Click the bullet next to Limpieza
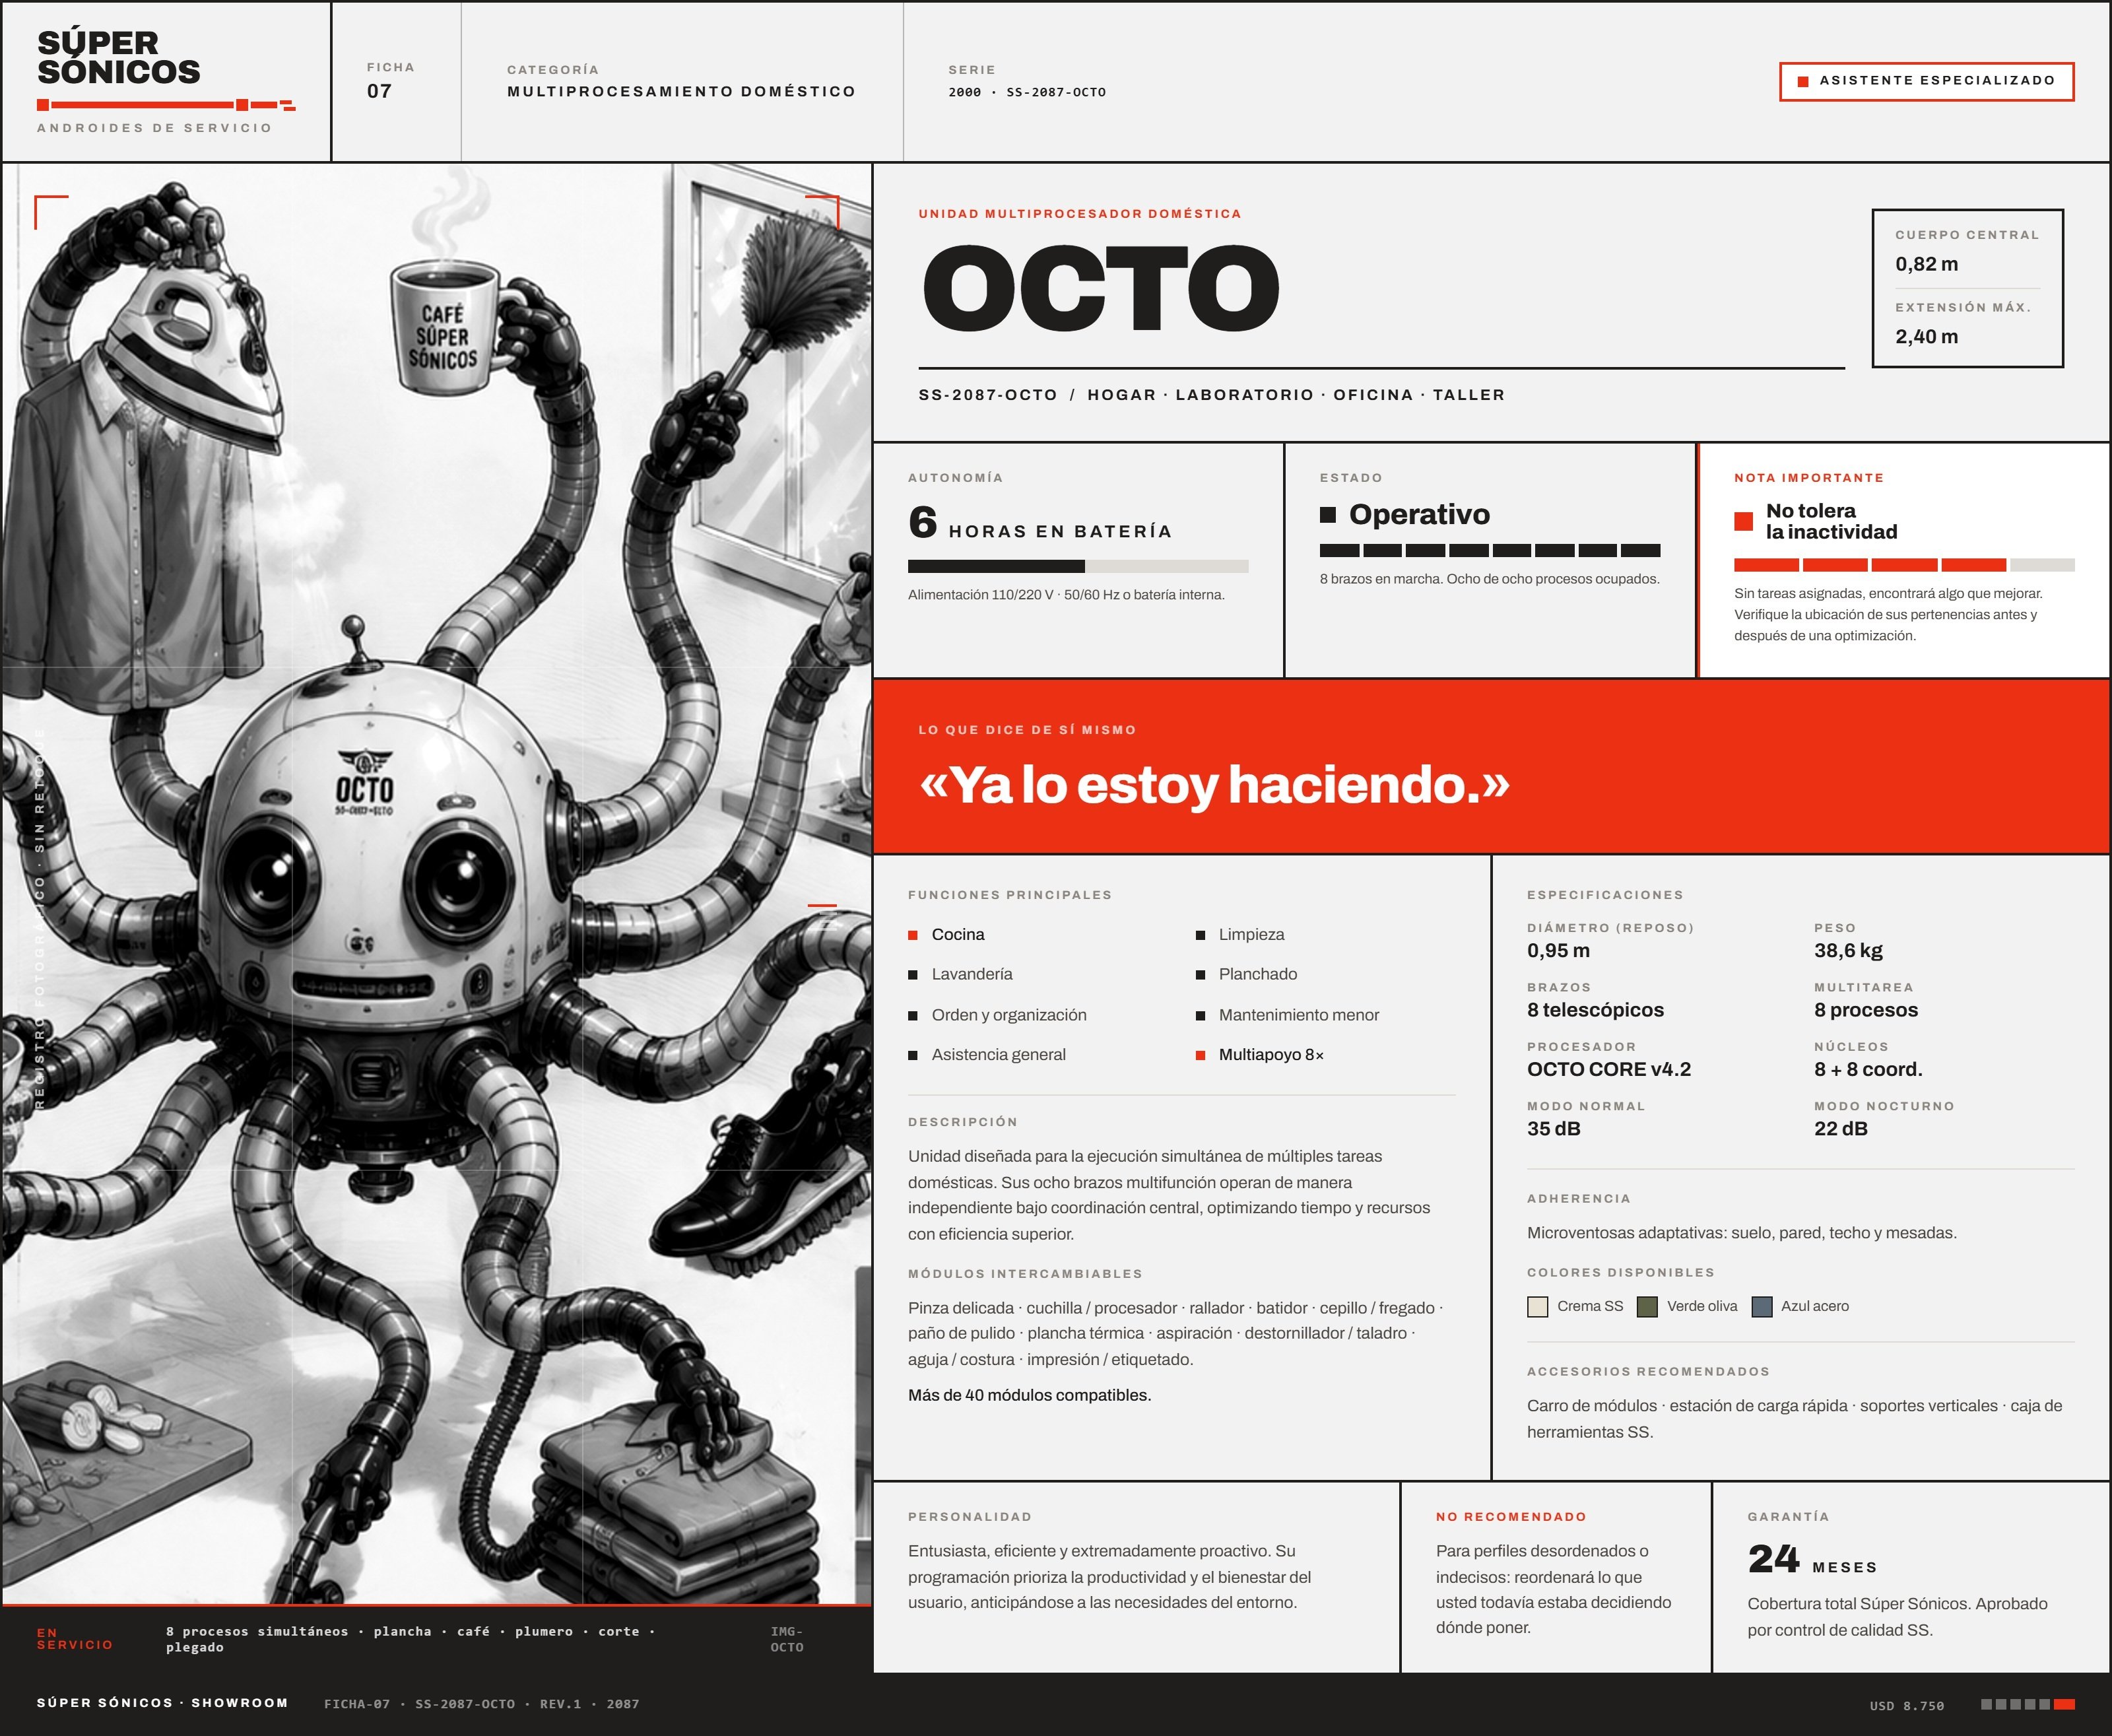Image resolution: width=2112 pixels, height=1736 pixels. click(x=1200, y=935)
